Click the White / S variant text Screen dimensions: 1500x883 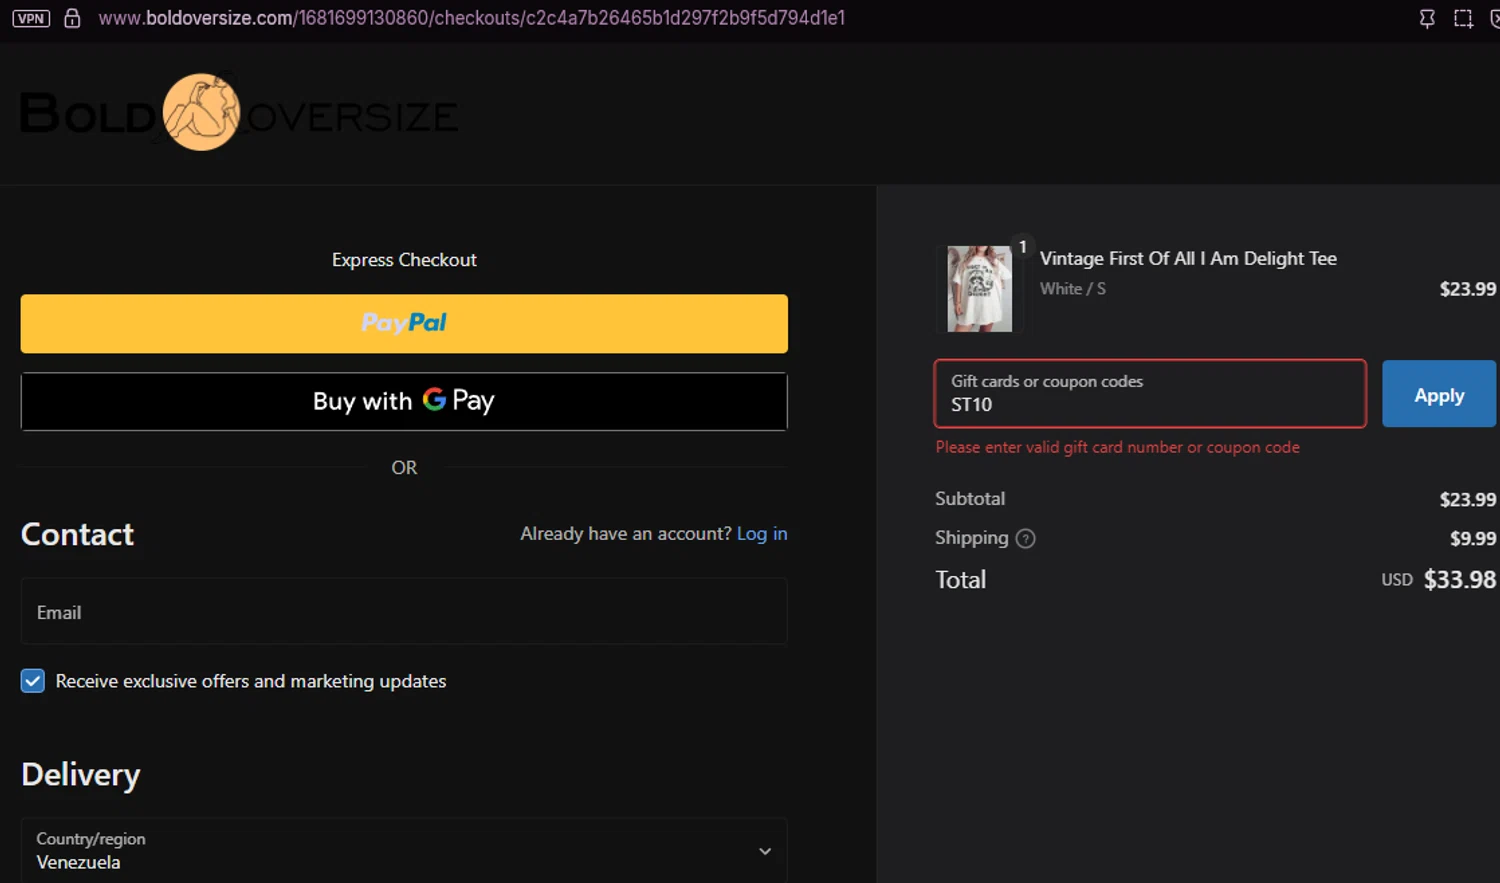(x=1072, y=289)
